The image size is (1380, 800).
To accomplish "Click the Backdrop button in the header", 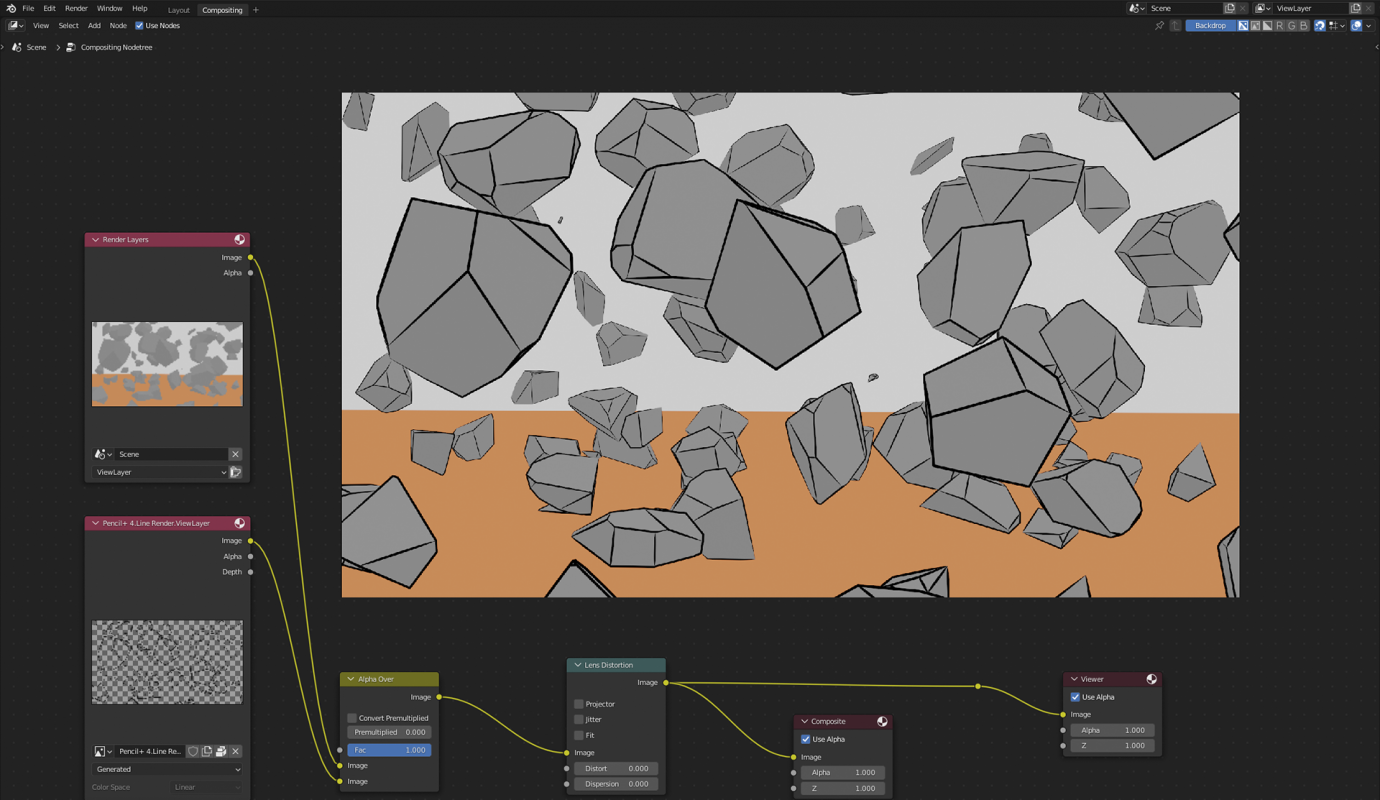I will 1211,25.
